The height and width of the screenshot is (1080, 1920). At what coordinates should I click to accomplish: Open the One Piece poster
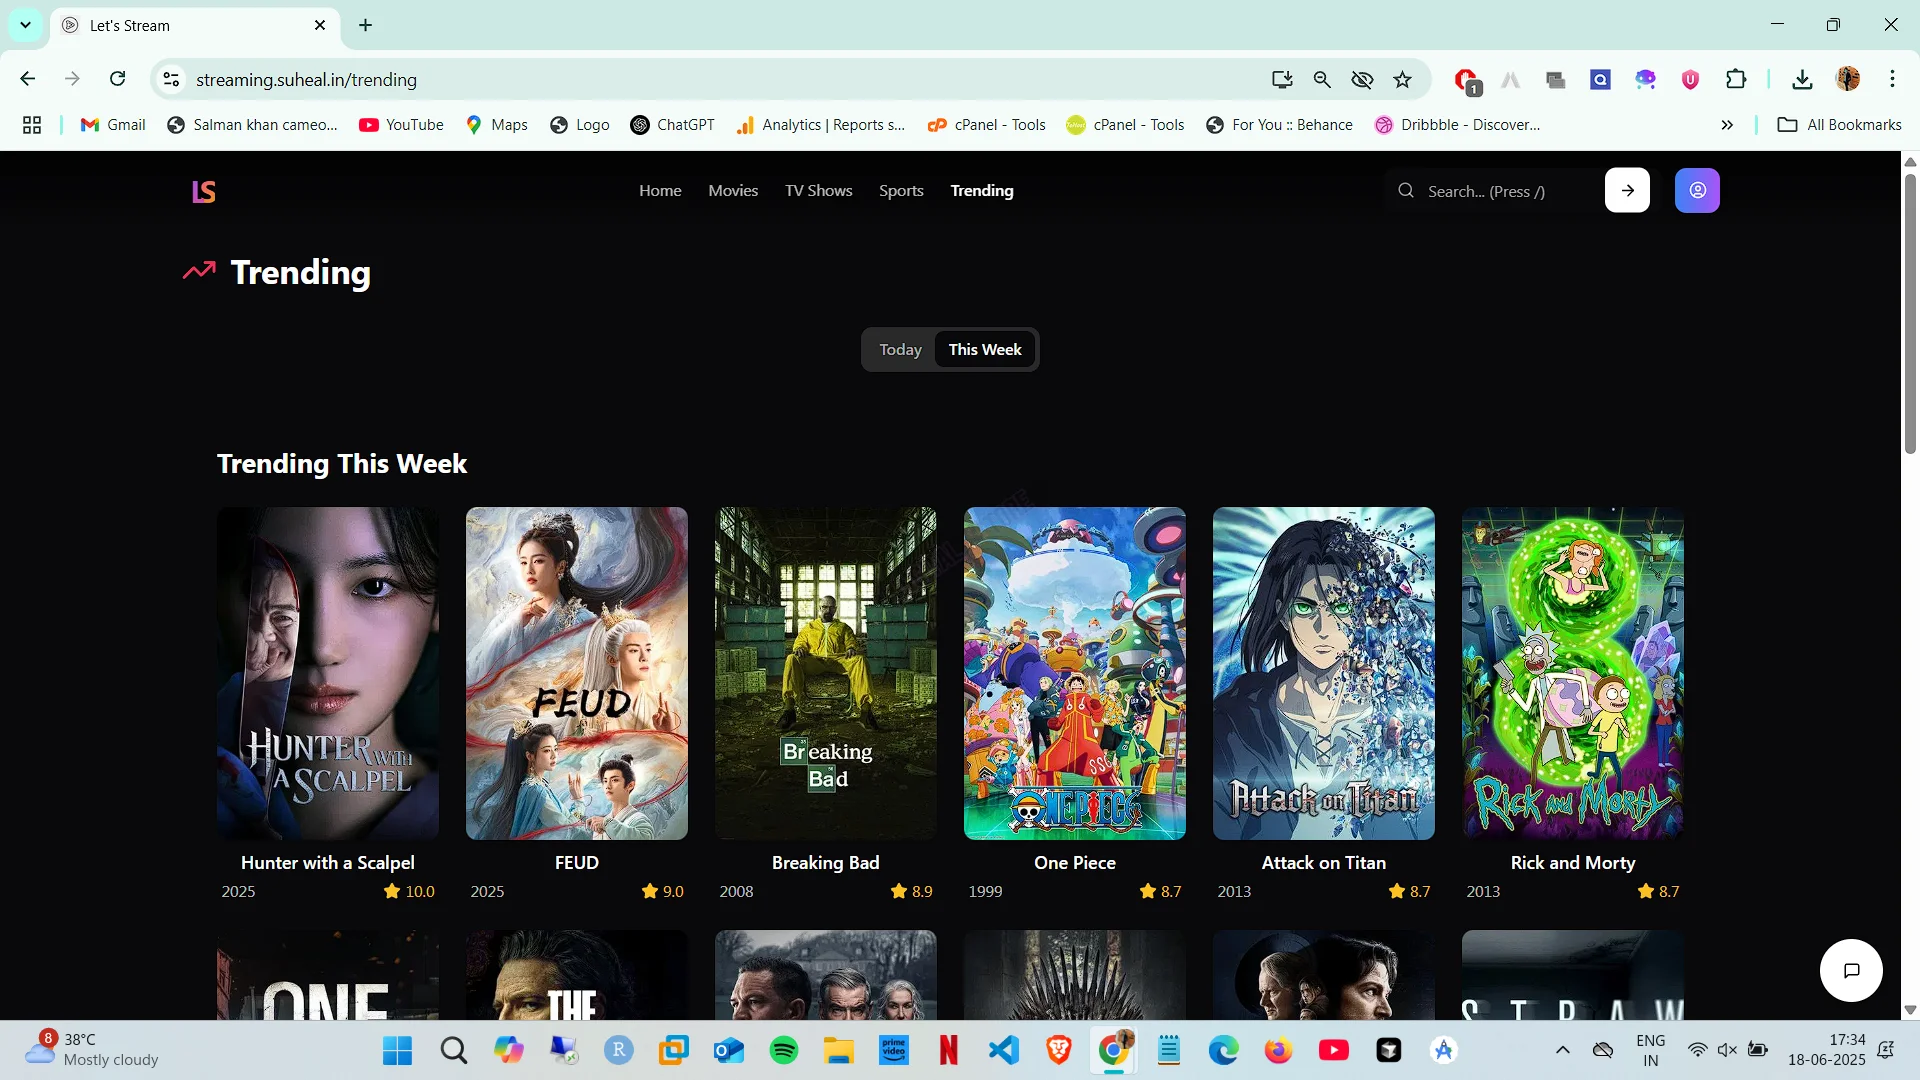(1075, 673)
